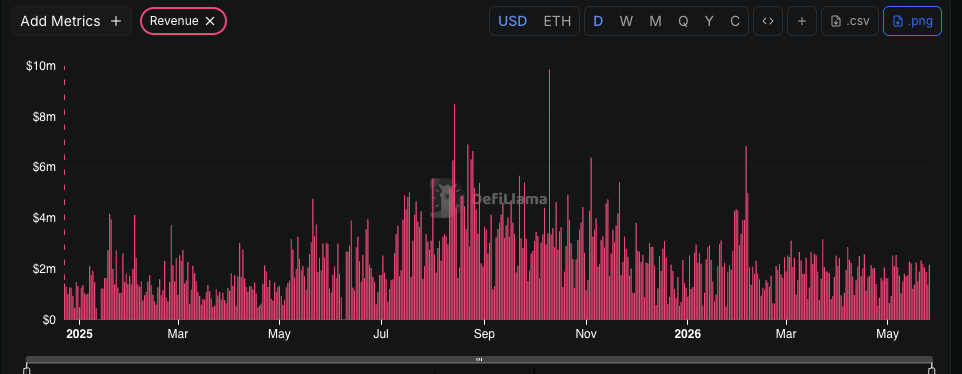Click the 2026 x-axis label
Image resolution: width=962 pixels, height=374 pixels.
[x=687, y=334]
